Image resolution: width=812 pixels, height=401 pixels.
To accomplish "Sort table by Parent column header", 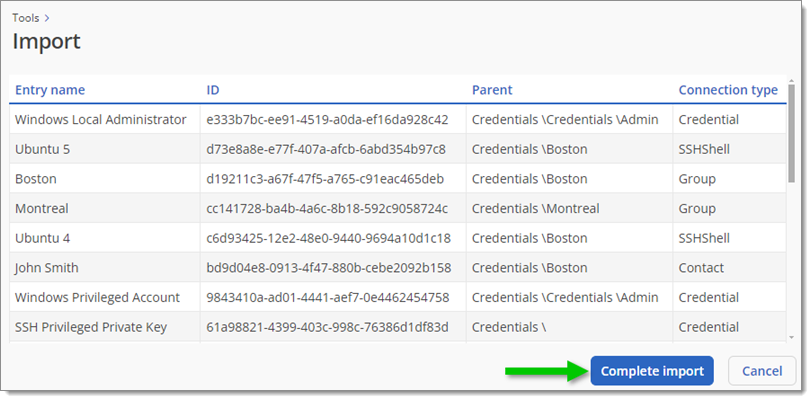I will (492, 90).
